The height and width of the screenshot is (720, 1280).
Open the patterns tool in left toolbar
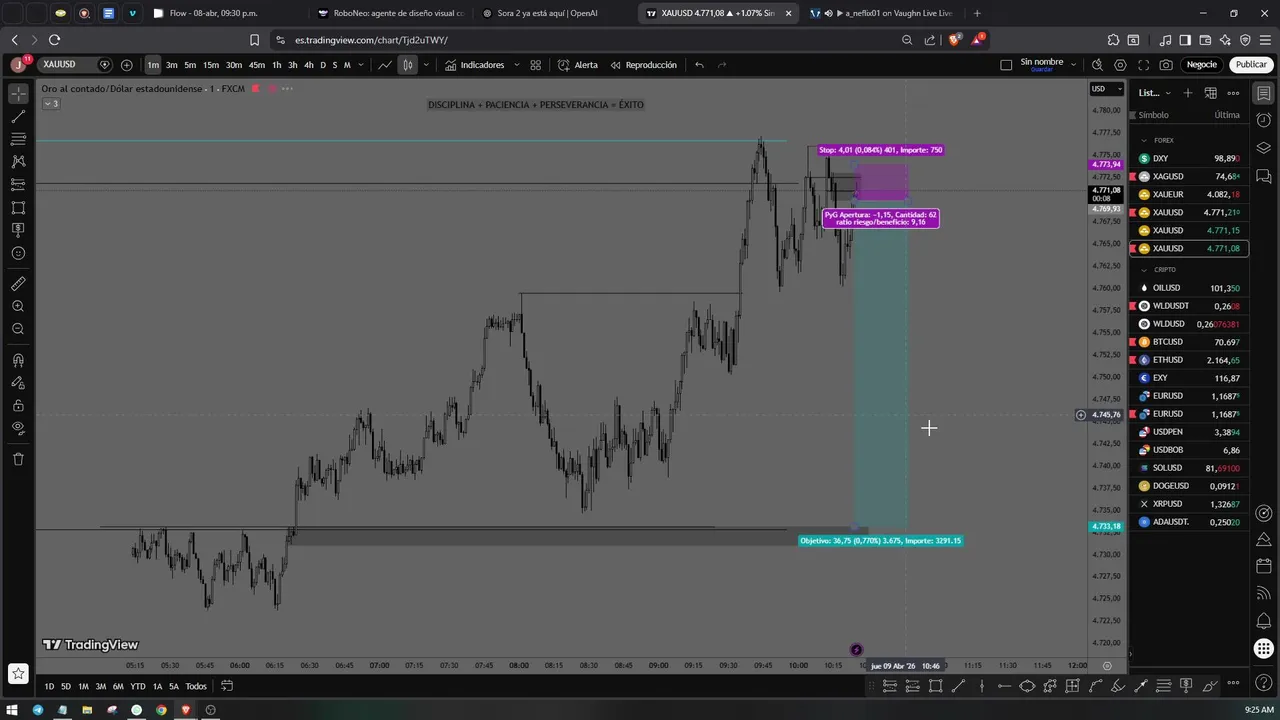click(18, 162)
